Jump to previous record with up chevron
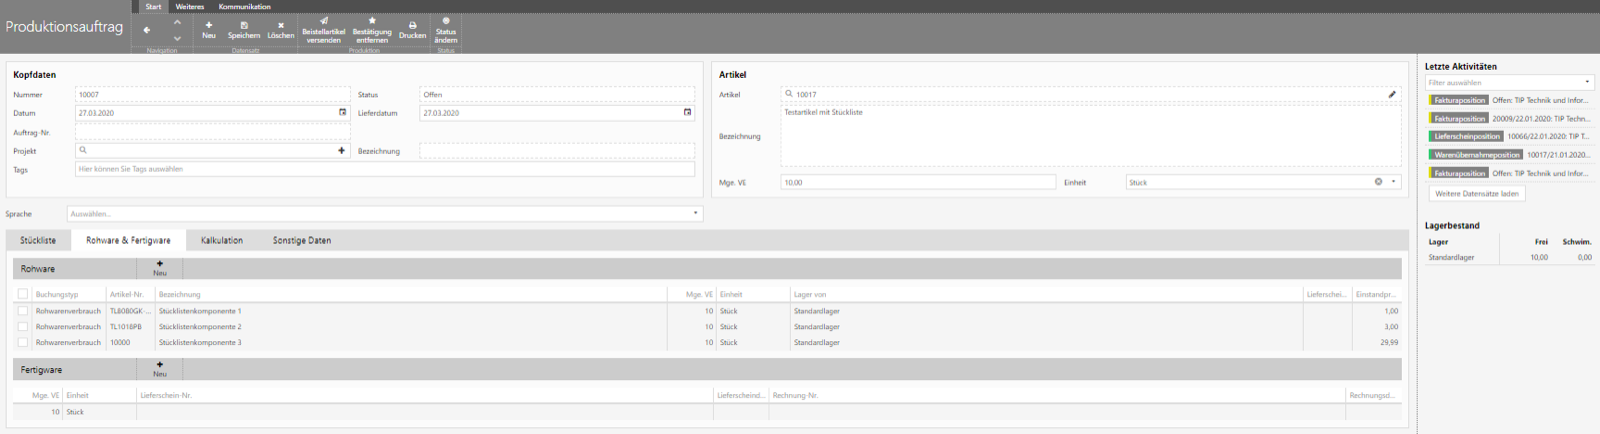1600x434 pixels. coord(177,22)
